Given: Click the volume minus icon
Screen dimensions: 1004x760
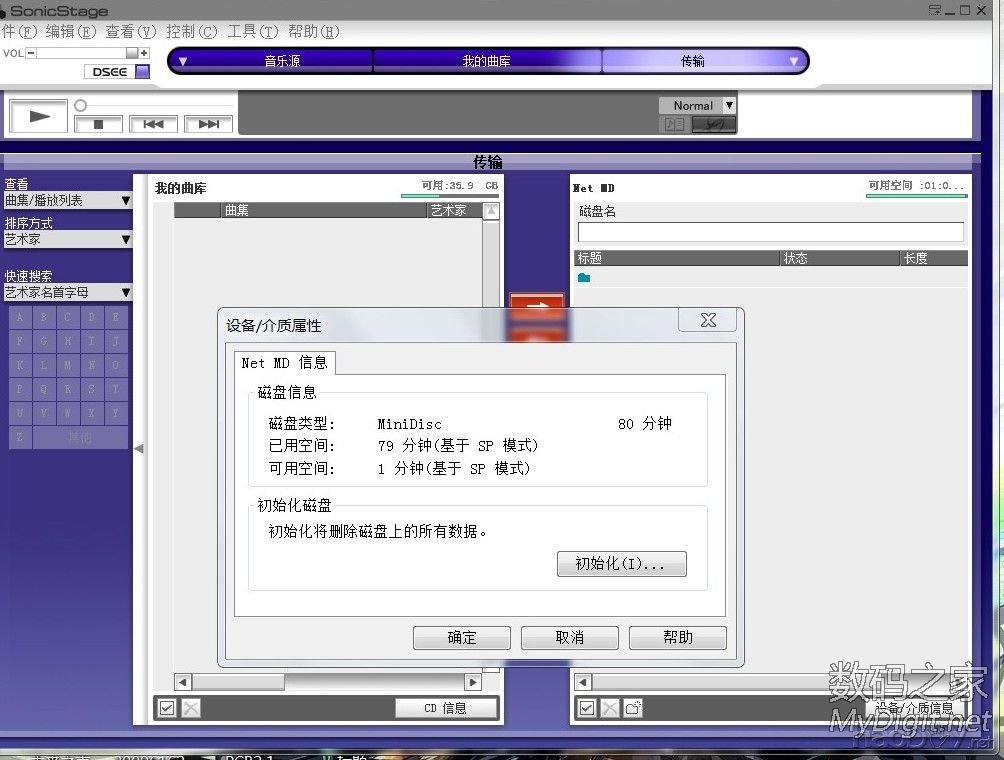Looking at the screenshot, I should coord(31,53).
